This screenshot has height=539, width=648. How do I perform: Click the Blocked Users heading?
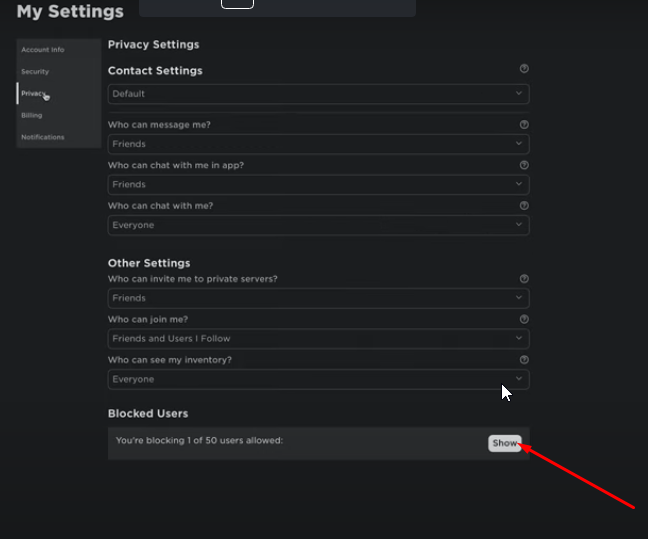pos(148,413)
